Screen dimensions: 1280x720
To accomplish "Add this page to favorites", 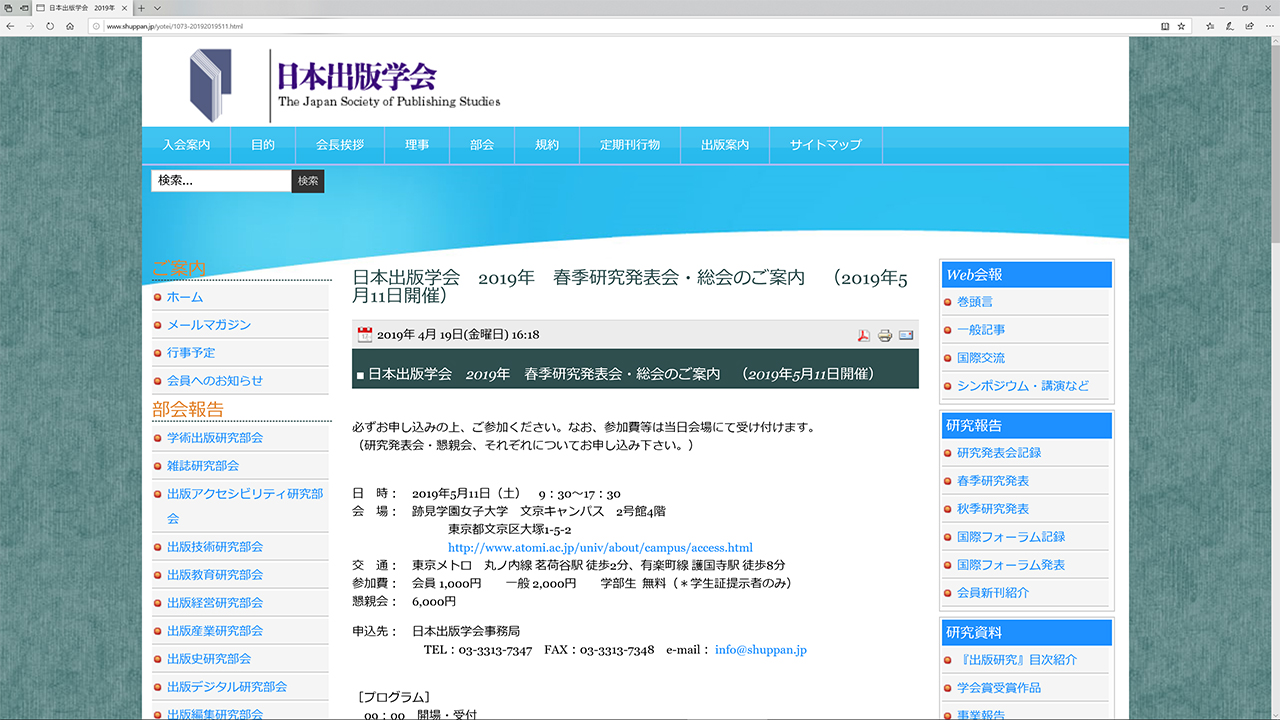I will pos(1182,26).
